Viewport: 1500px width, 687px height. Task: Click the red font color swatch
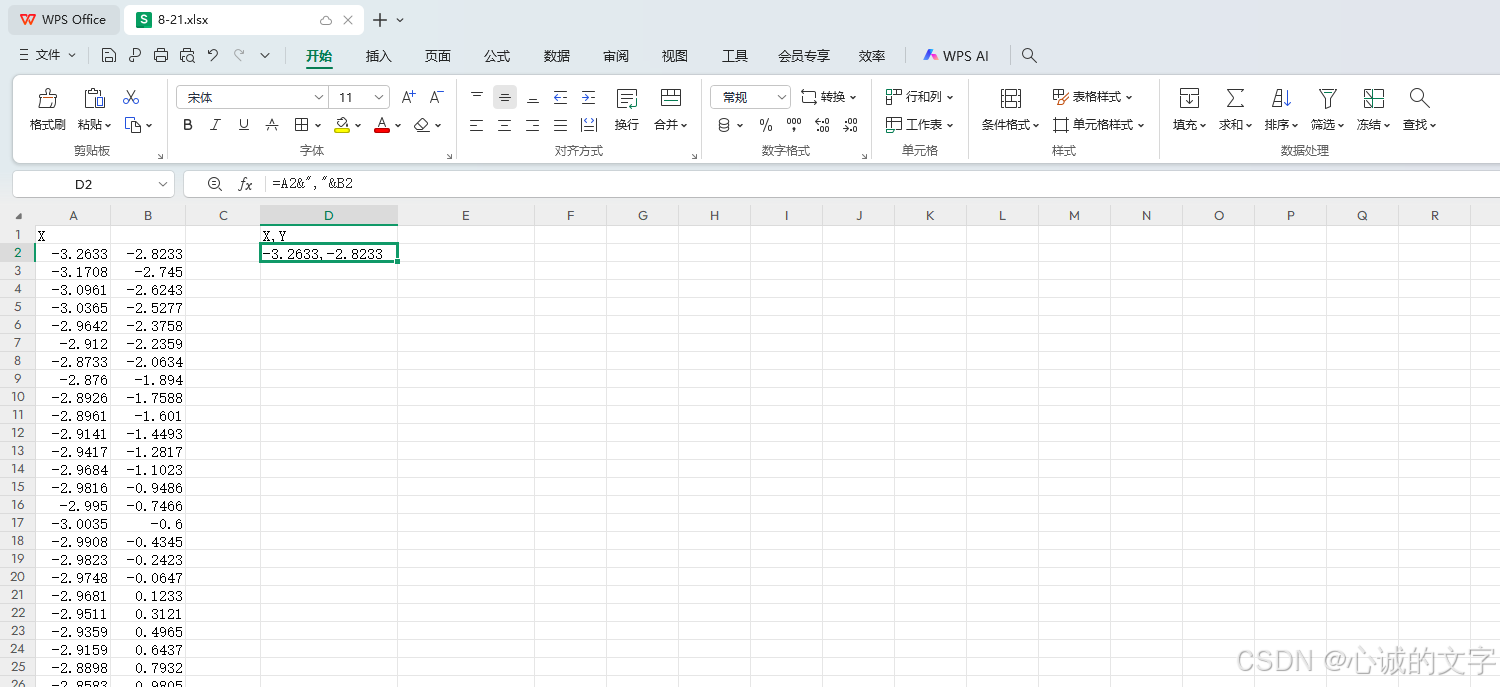(381, 130)
